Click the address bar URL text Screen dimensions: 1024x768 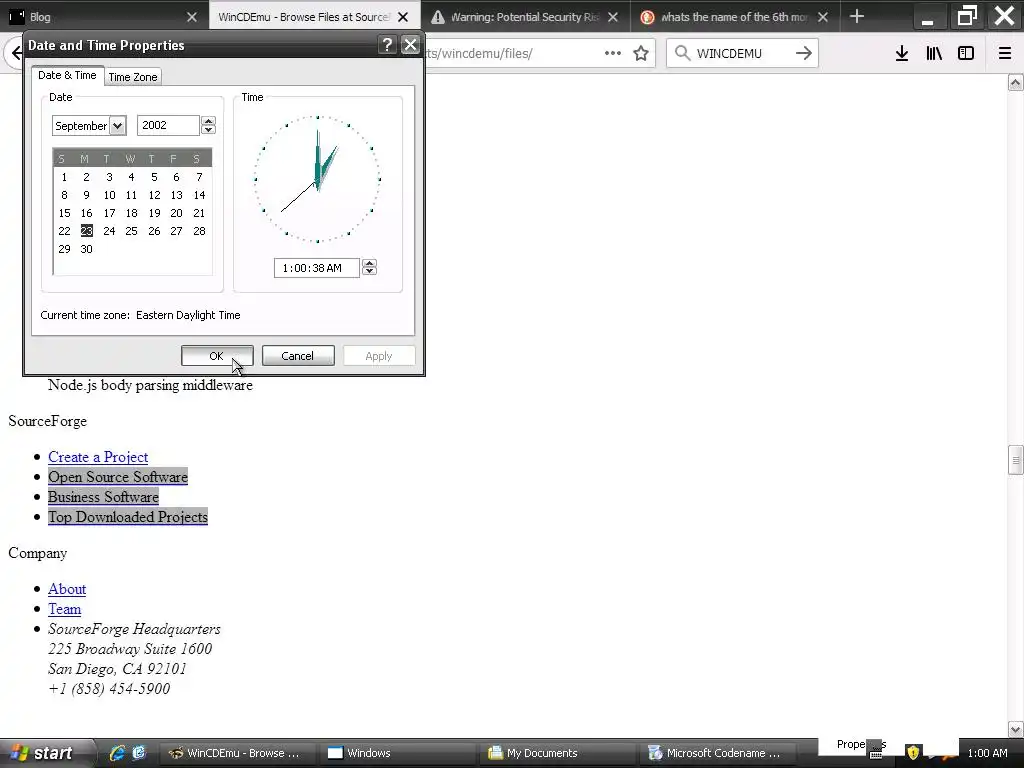480,54
